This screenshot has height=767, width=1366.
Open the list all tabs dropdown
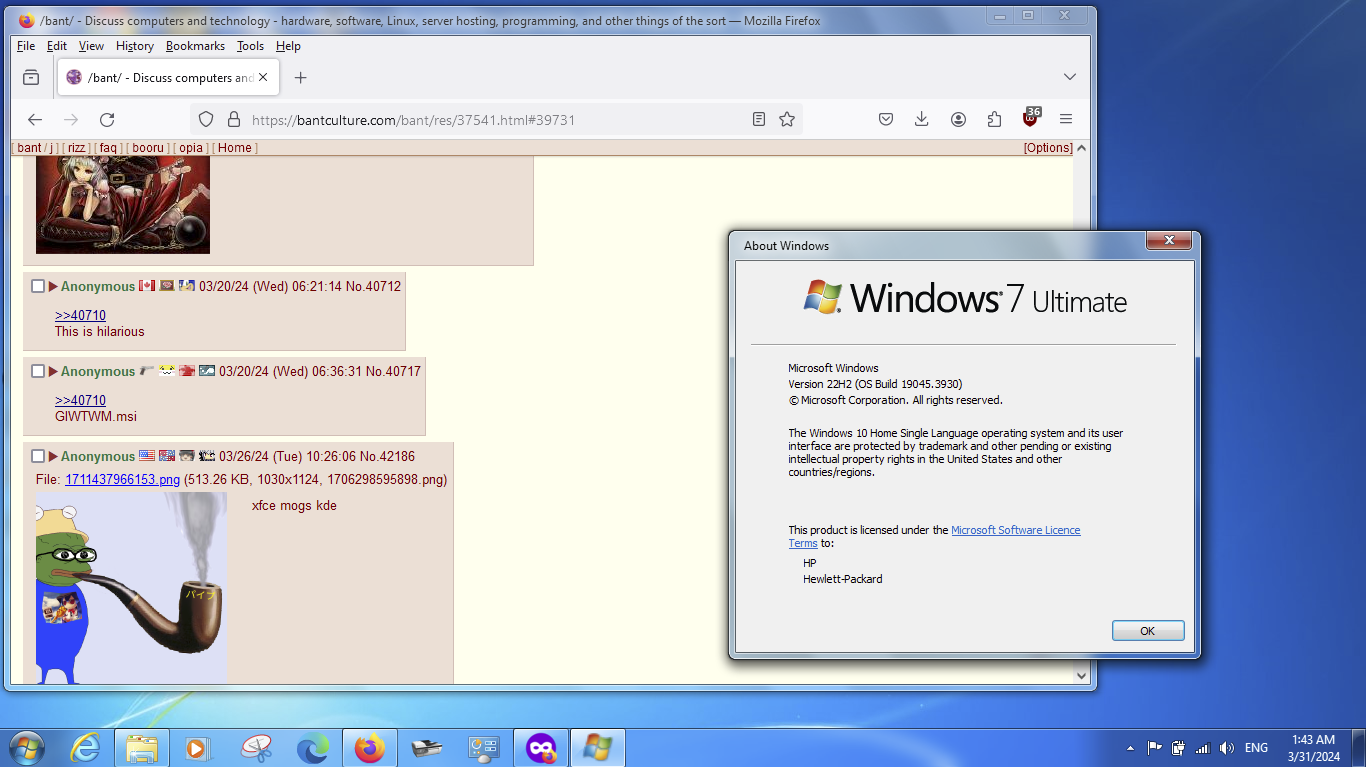(1069, 77)
